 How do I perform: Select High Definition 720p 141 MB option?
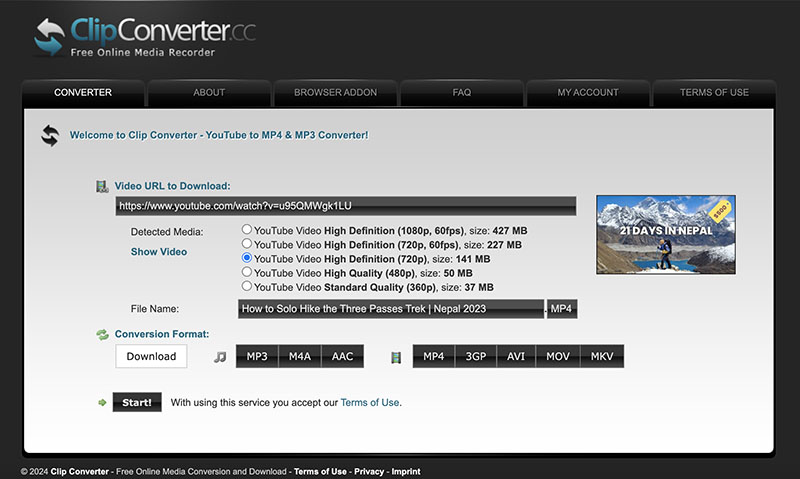pyautogui.click(x=247, y=258)
